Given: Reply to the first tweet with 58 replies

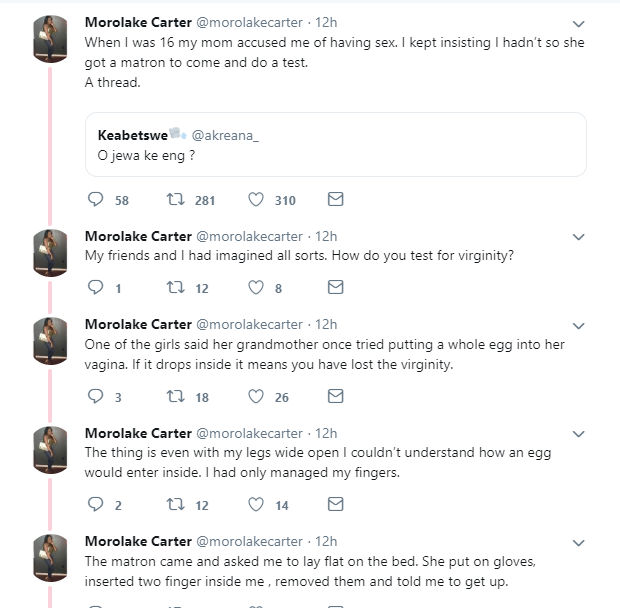Looking at the screenshot, I should pyautogui.click(x=96, y=200).
